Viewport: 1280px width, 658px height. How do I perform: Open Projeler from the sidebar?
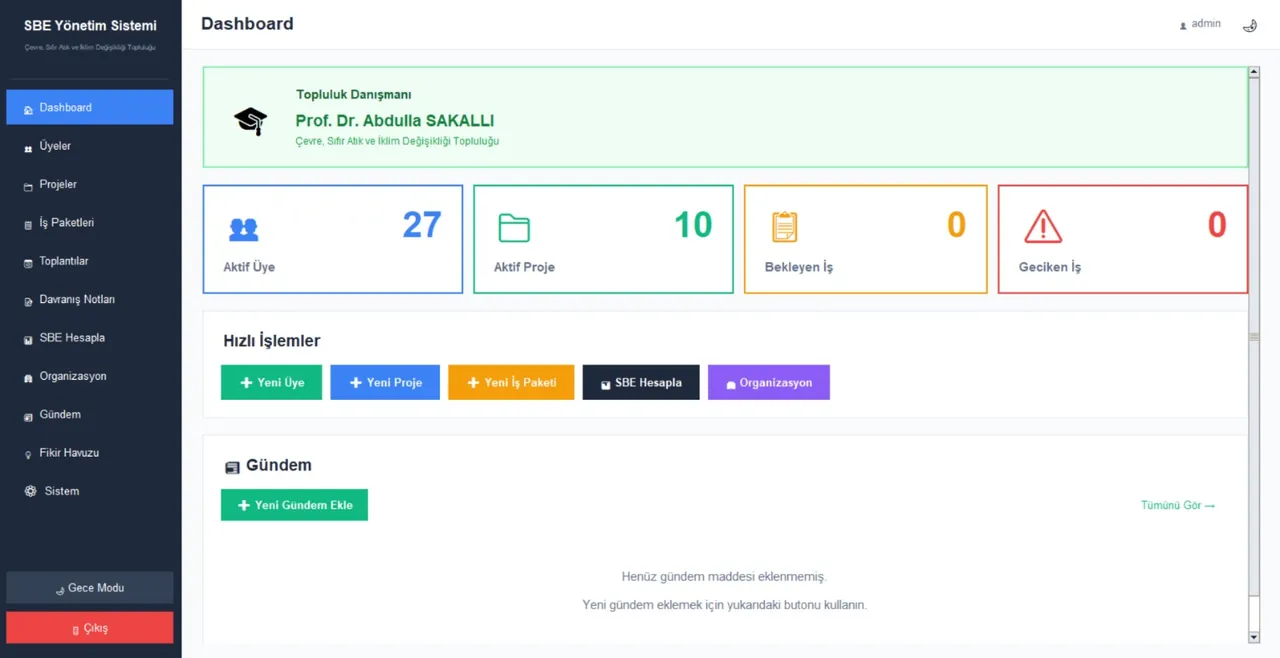pos(90,184)
